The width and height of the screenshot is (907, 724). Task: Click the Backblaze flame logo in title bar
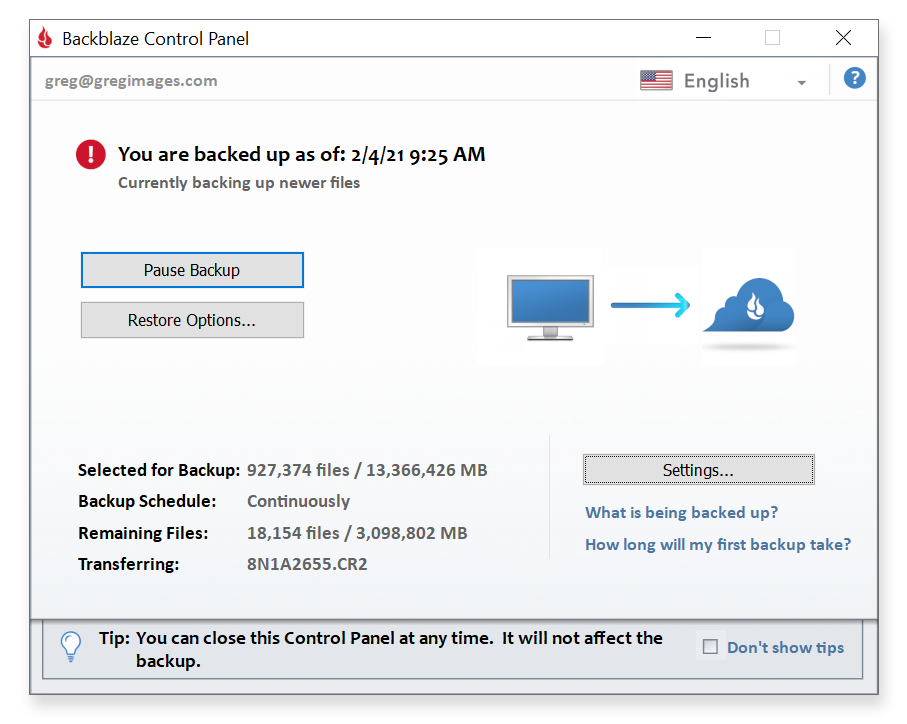point(45,38)
